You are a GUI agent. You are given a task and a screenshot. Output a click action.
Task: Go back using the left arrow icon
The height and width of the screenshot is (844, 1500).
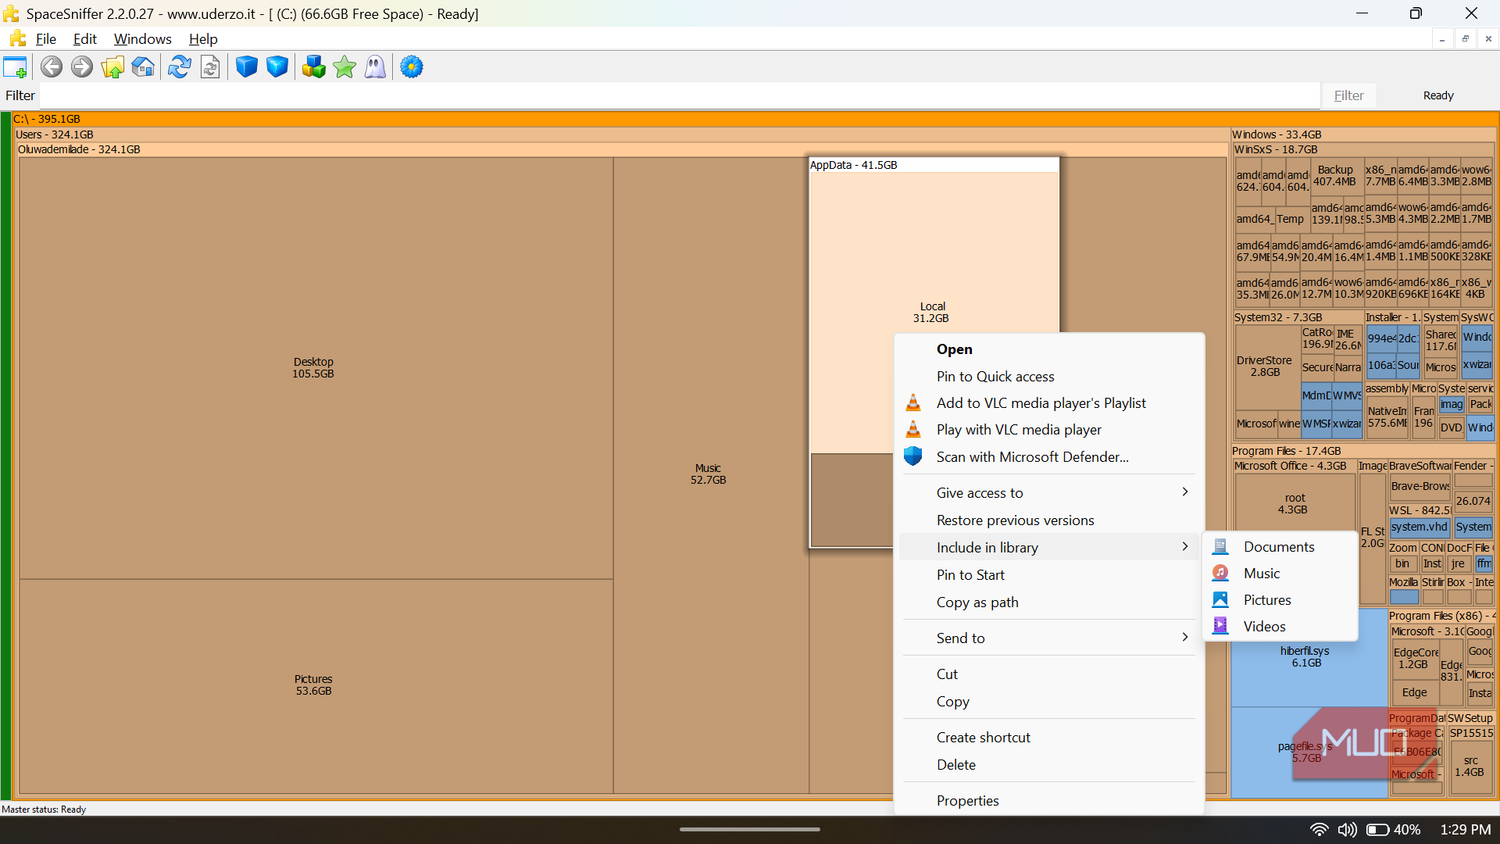[51, 67]
